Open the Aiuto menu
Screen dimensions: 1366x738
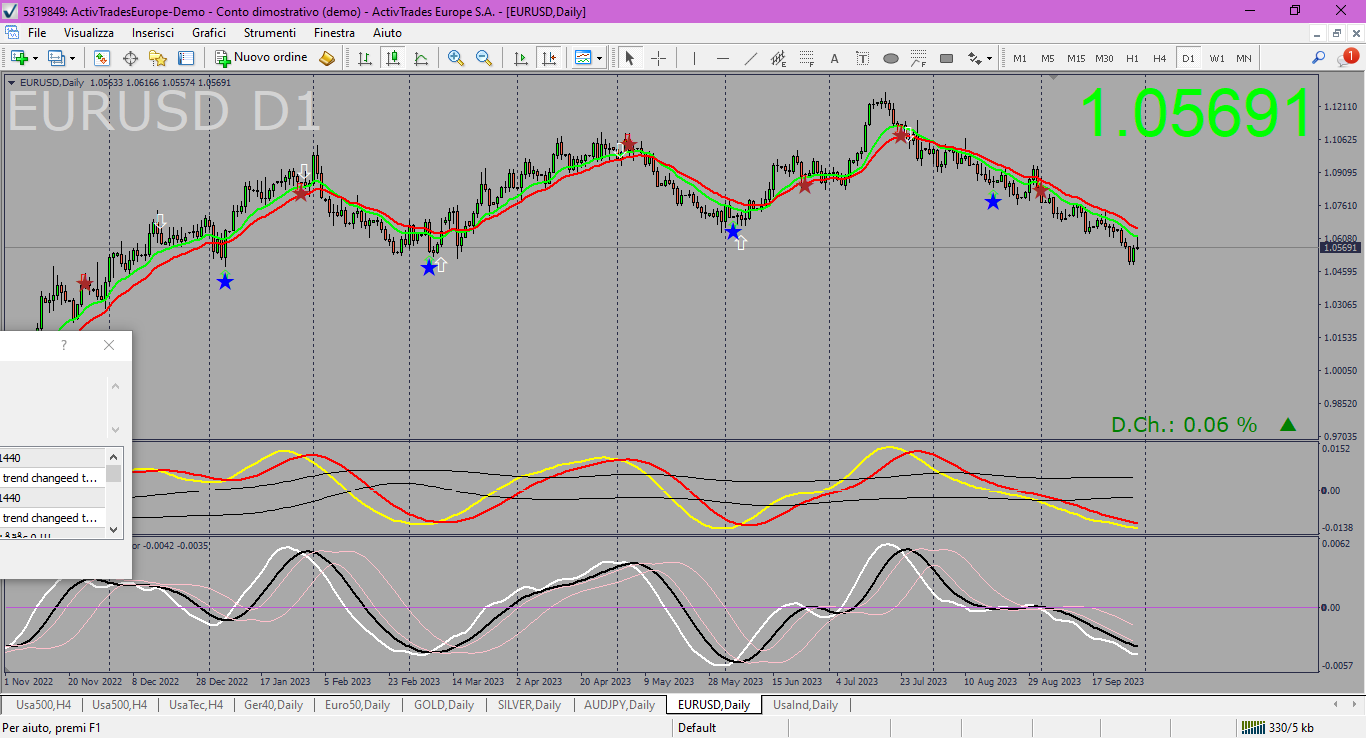(x=387, y=33)
